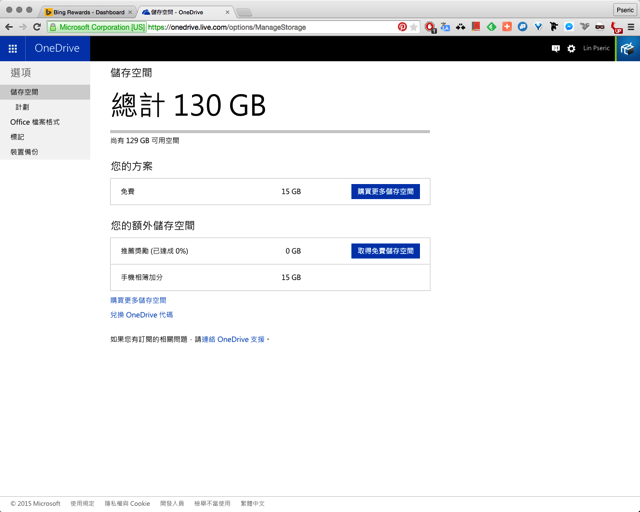Click the 免費 plan row label
Viewport: 640px width, 512px height.
point(128,191)
